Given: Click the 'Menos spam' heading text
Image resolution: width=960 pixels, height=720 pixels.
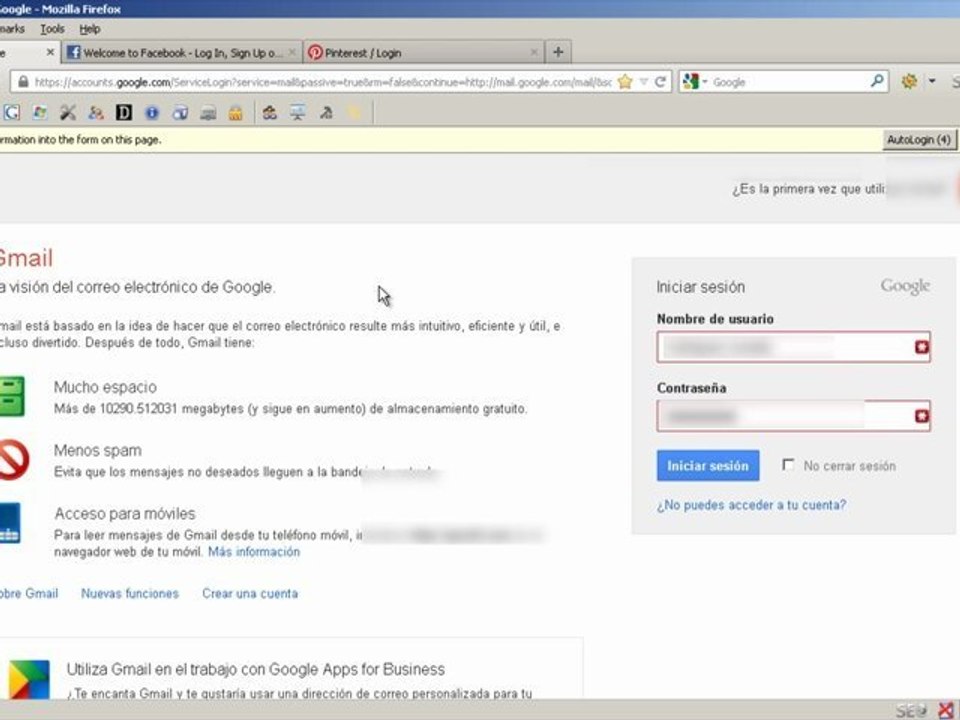Looking at the screenshot, I should [x=98, y=450].
